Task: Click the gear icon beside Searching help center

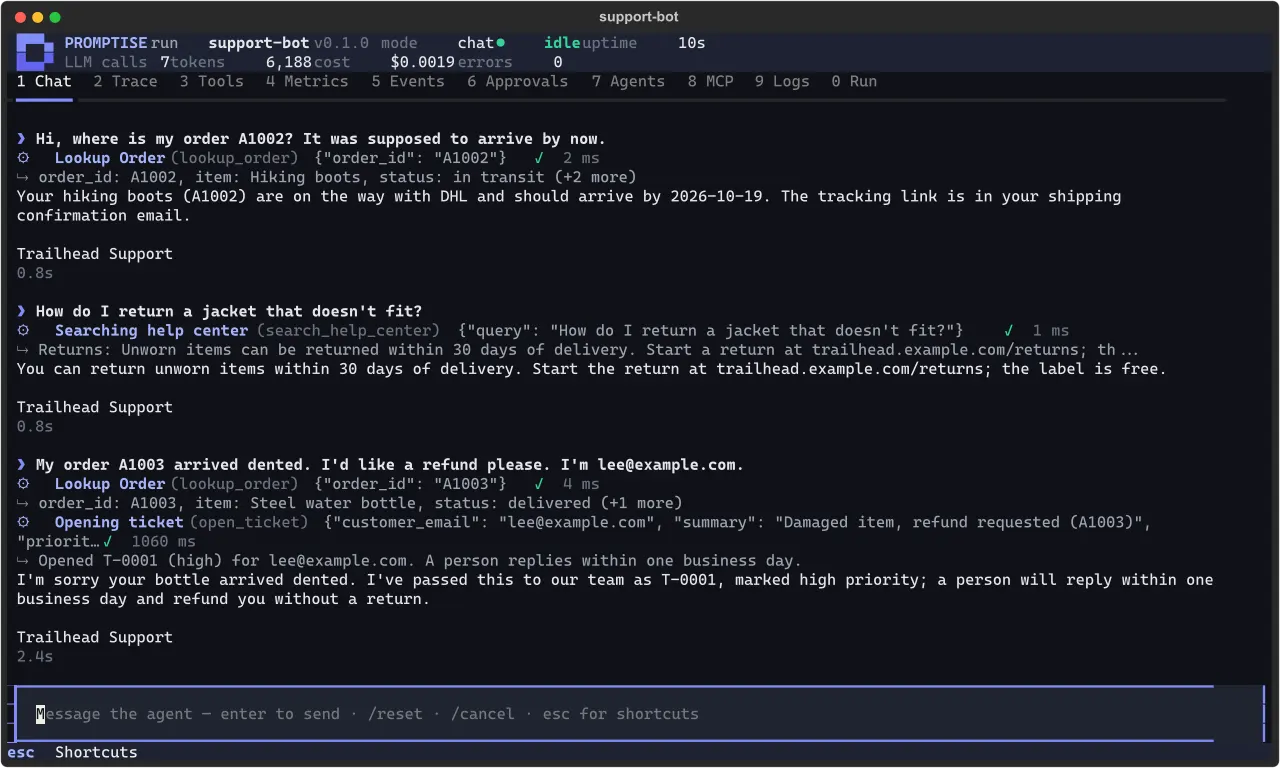Action: coord(23,331)
